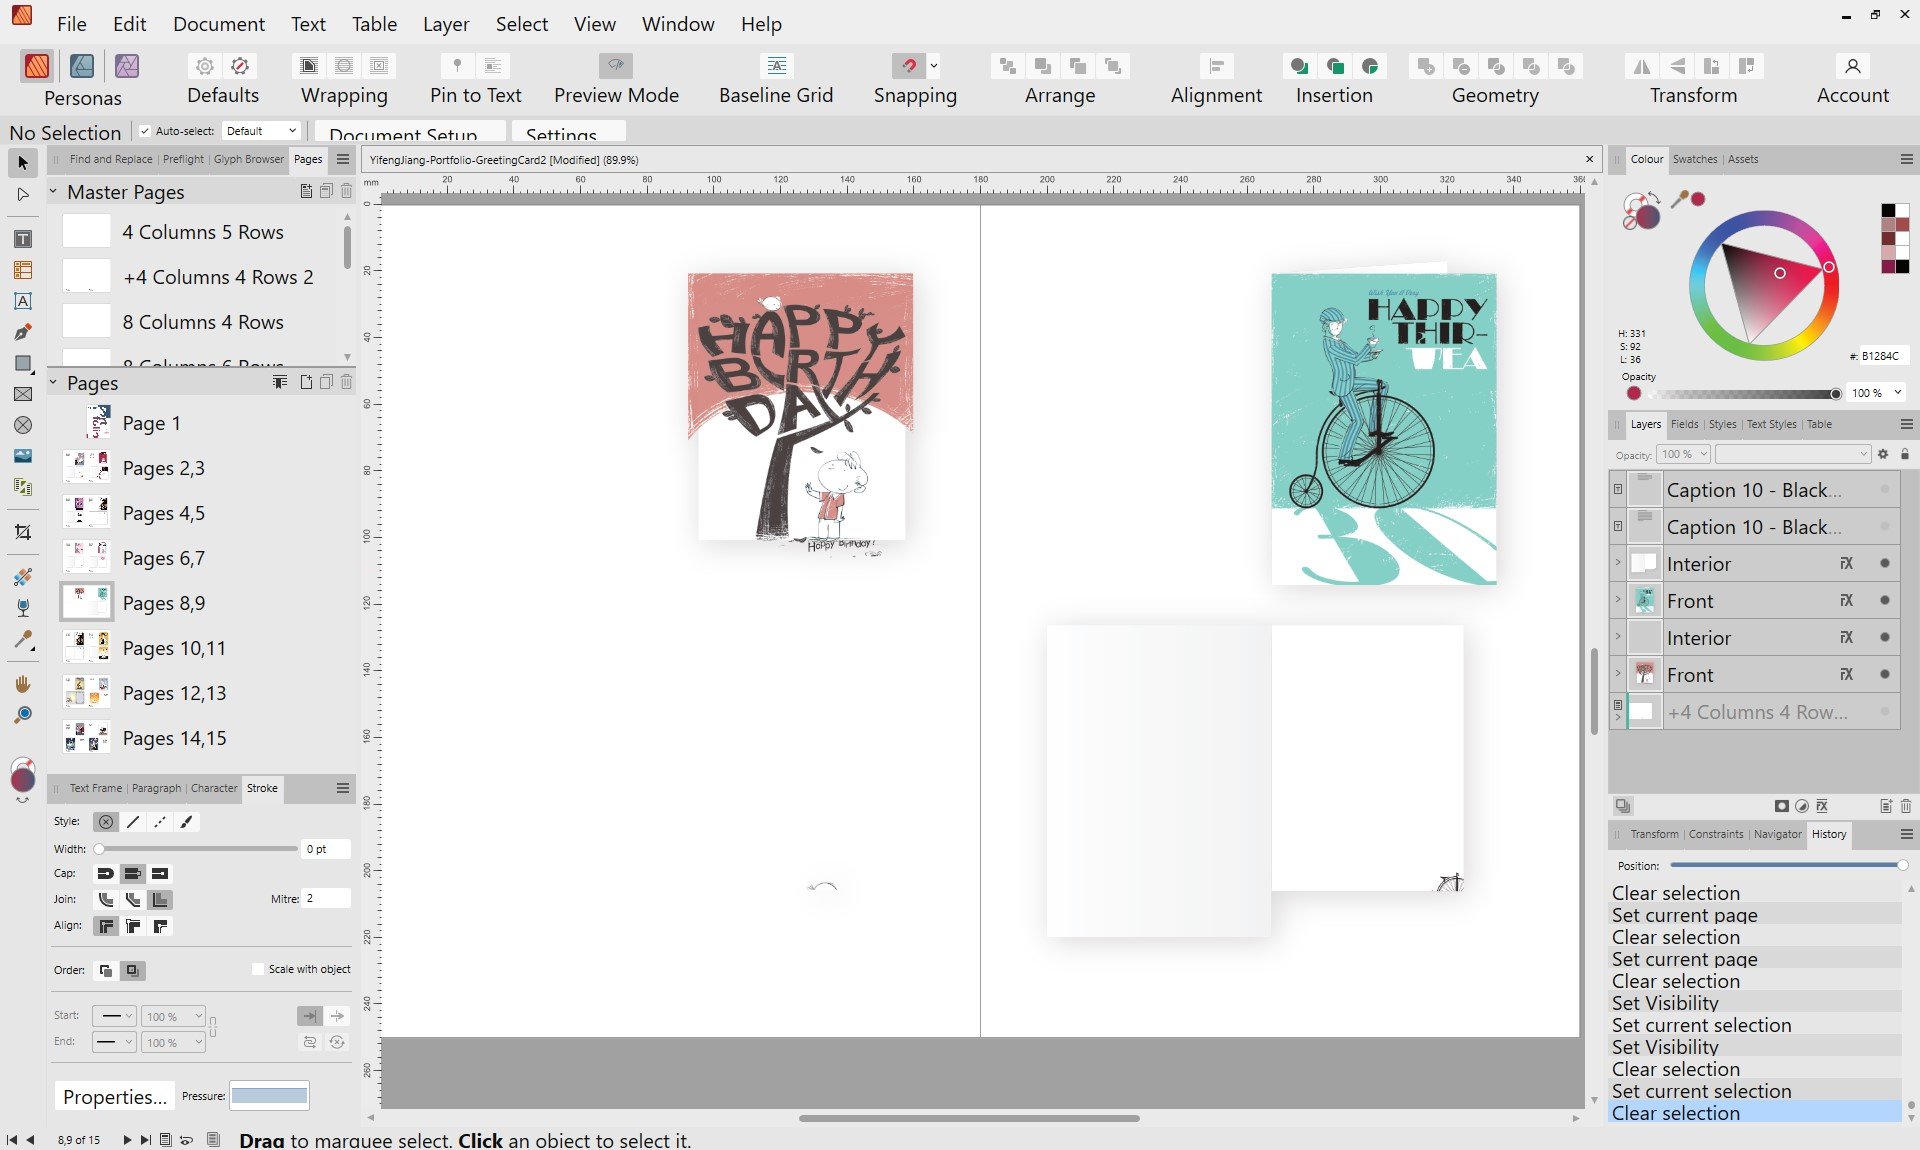Viewport: 1920px width, 1150px height.
Task: Select the Vector Crop tool
Action: click(23, 532)
